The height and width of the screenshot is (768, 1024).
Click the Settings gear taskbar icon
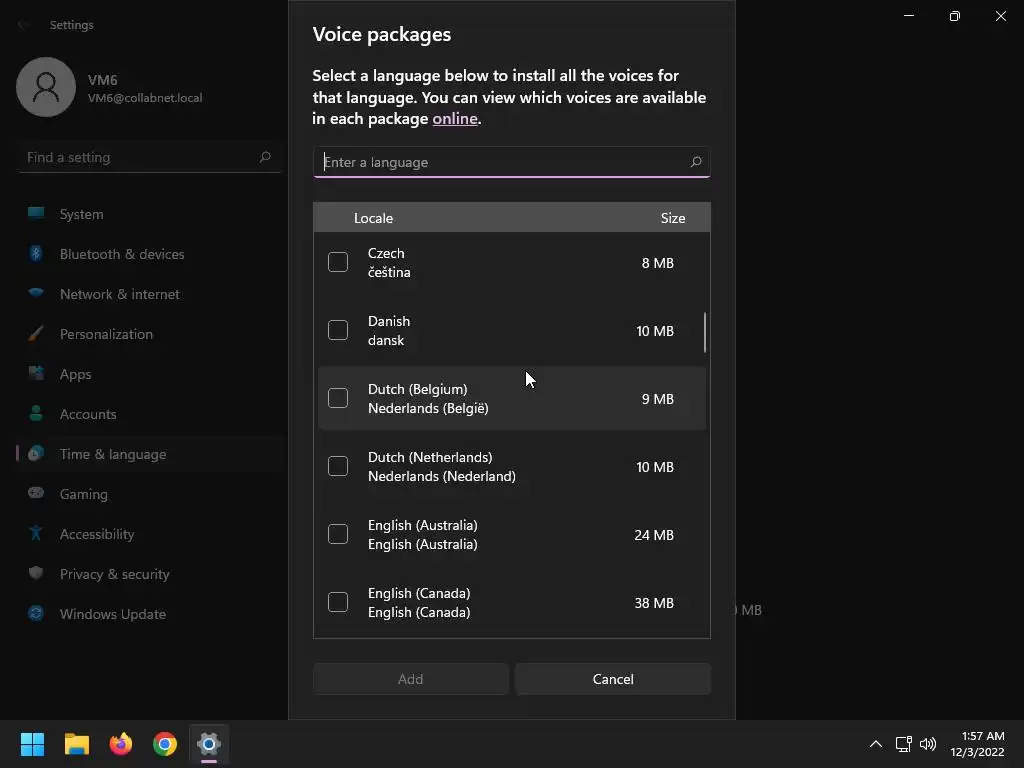click(x=209, y=744)
